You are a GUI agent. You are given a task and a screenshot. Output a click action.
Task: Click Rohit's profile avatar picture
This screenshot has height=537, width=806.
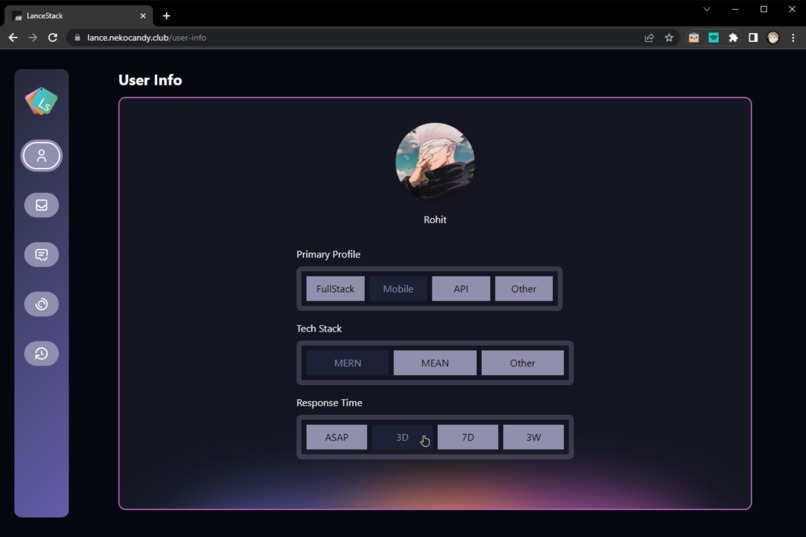pyautogui.click(x=435, y=162)
